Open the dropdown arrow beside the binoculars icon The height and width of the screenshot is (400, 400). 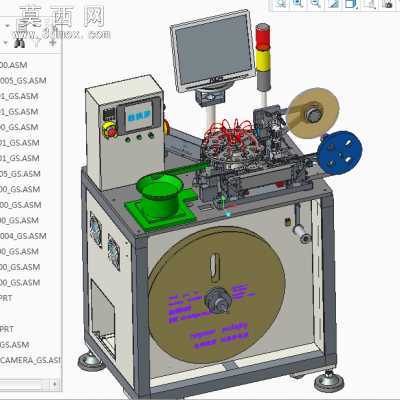point(5,43)
